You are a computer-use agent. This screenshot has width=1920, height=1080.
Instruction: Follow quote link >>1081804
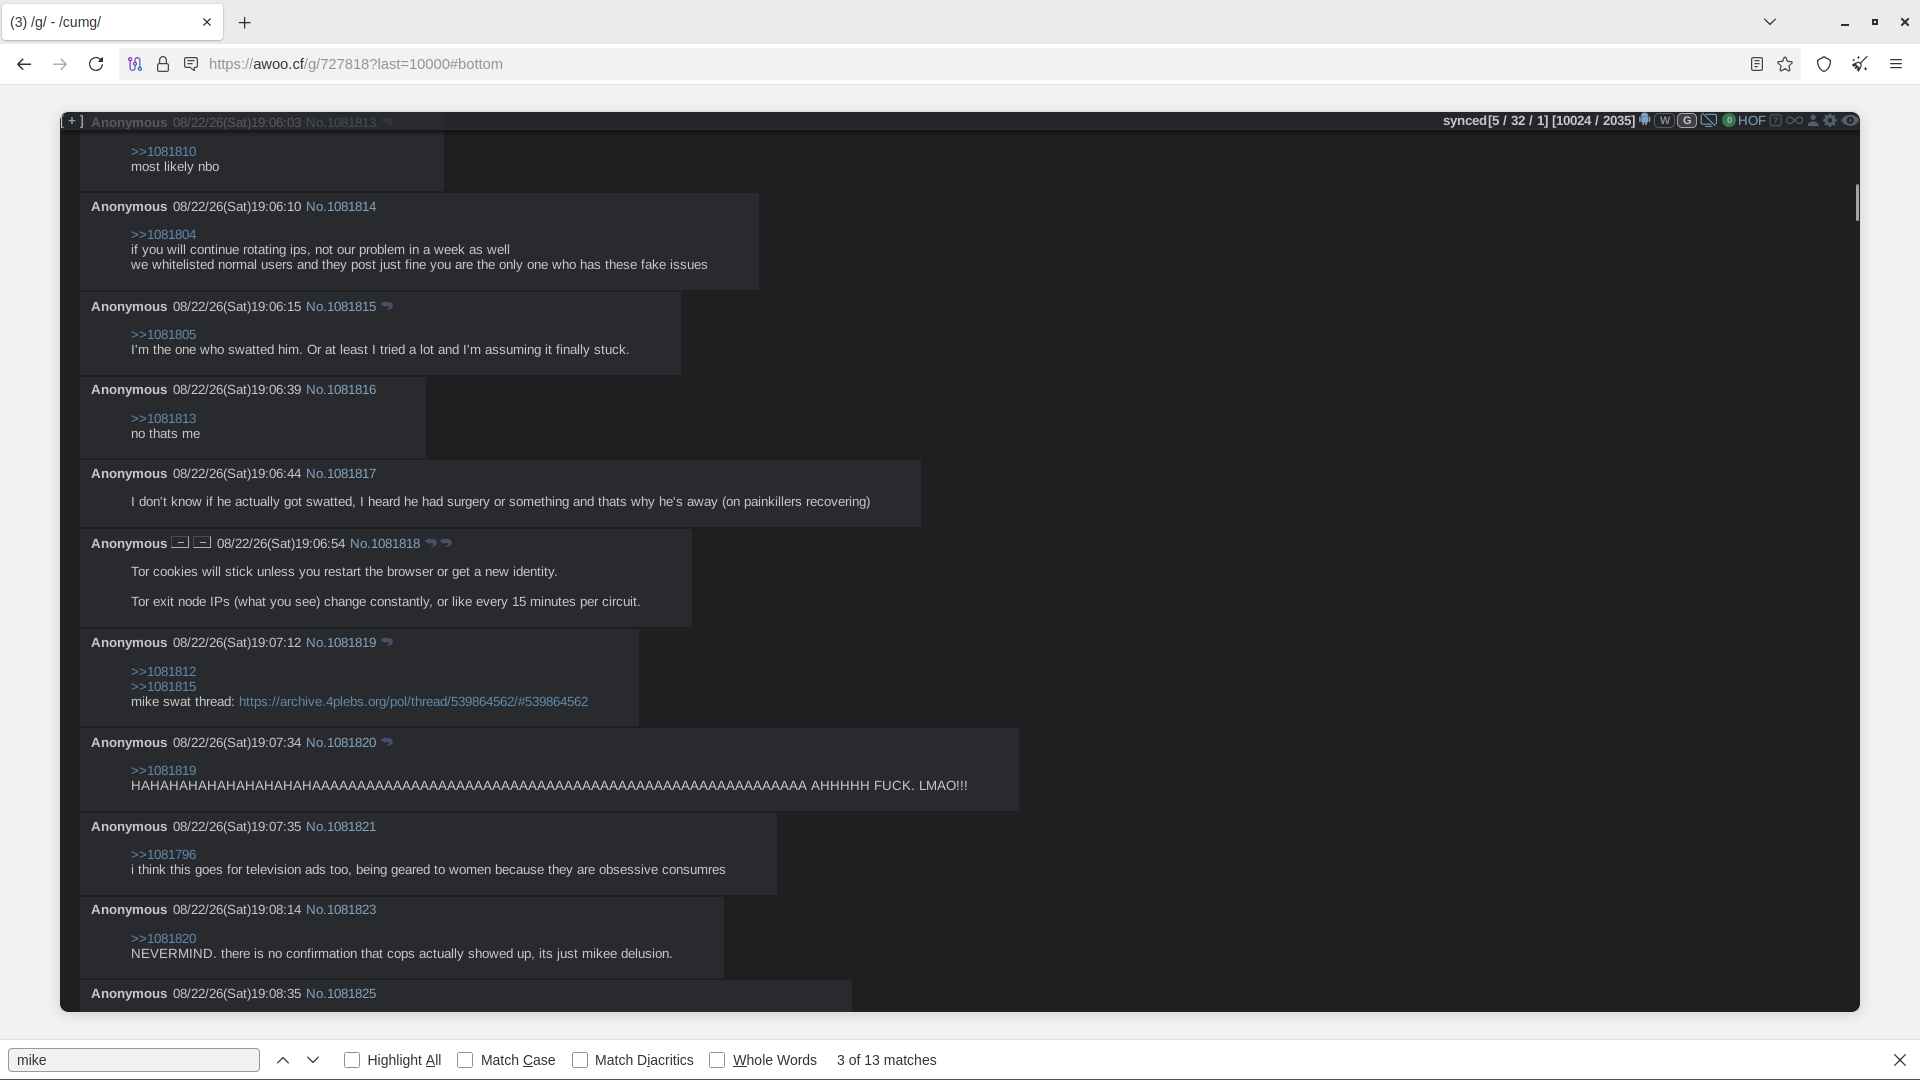[163, 235]
